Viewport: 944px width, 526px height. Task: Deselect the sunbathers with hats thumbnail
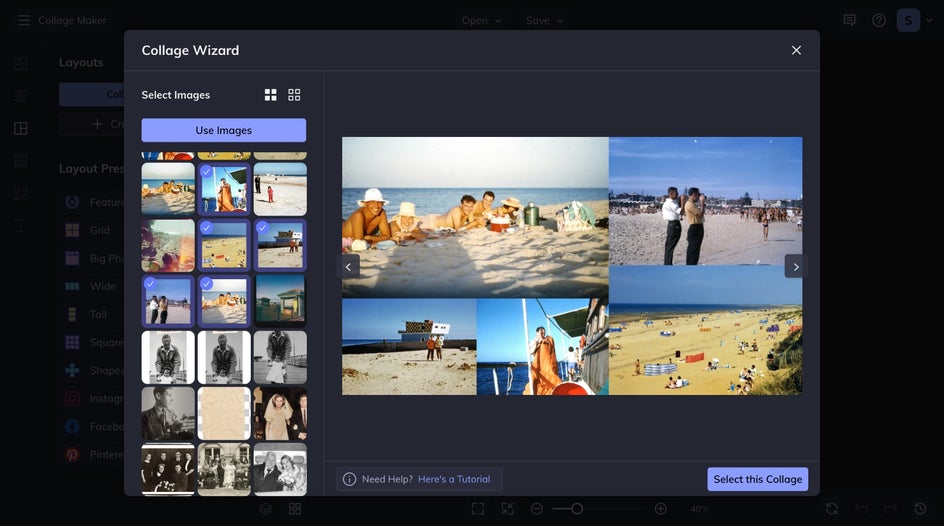point(224,301)
